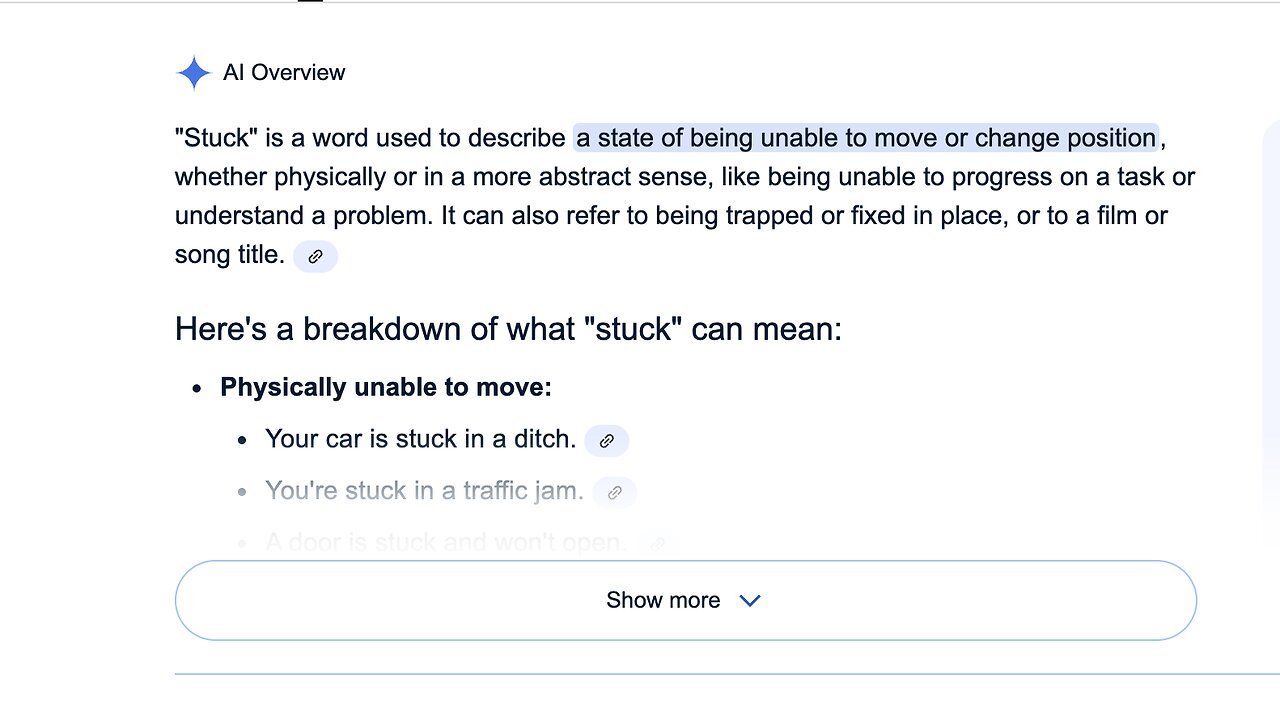Click faded link icon after "won't open"
This screenshot has height=704, width=1280.
coord(657,544)
